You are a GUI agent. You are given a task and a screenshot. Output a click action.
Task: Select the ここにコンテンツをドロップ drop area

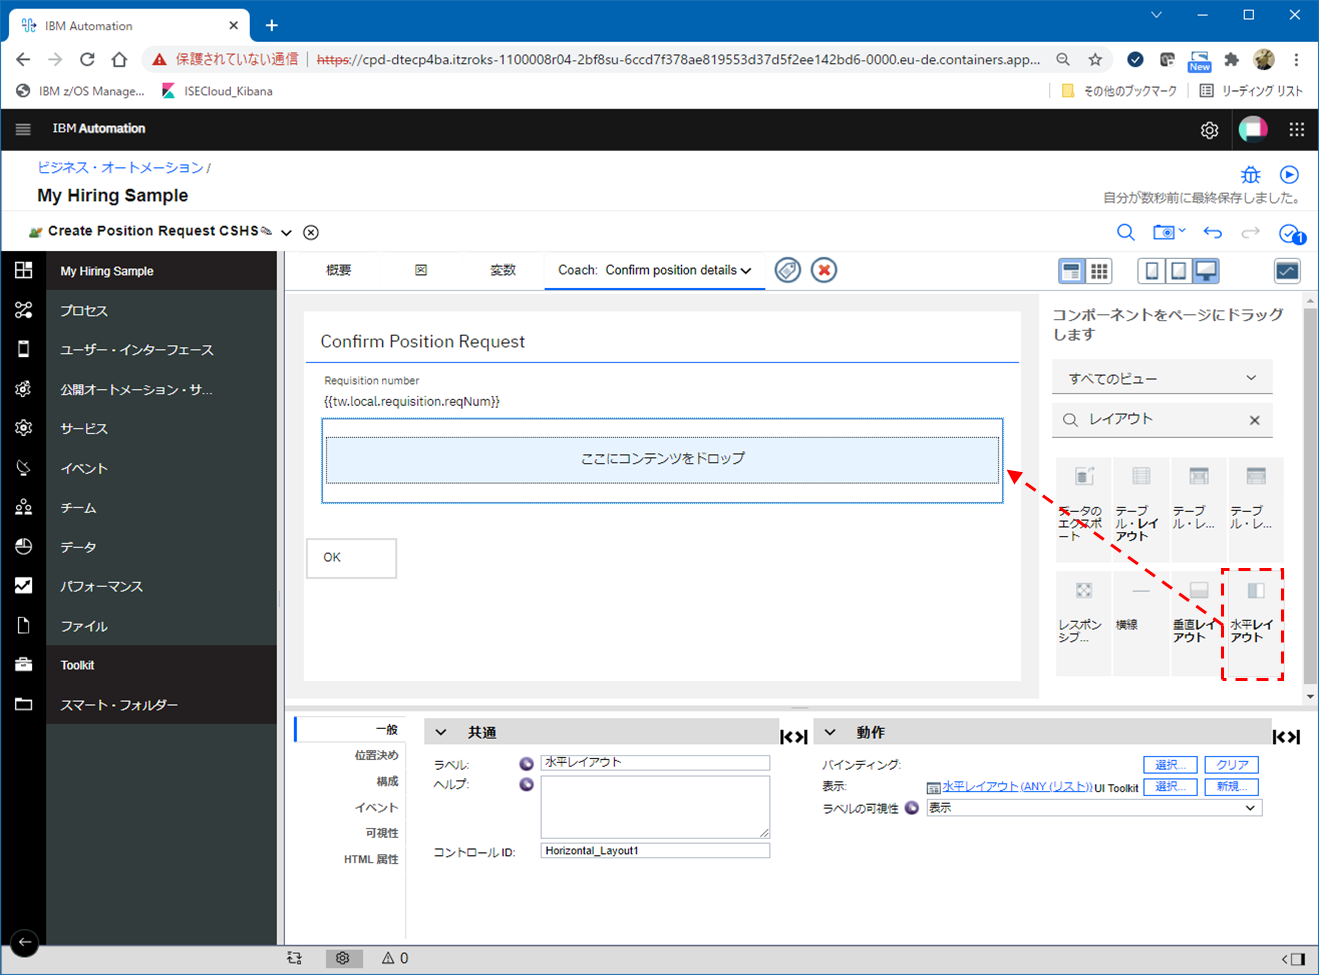pyautogui.click(x=662, y=459)
